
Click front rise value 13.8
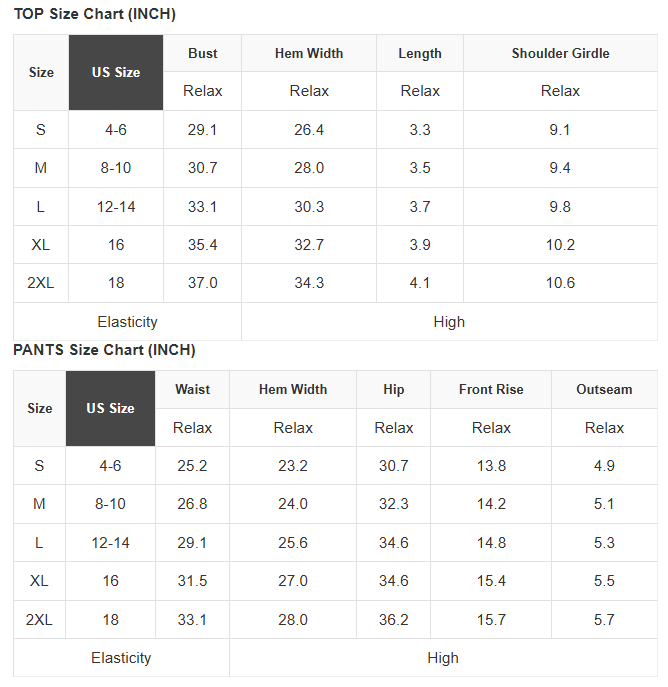[x=491, y=465]
